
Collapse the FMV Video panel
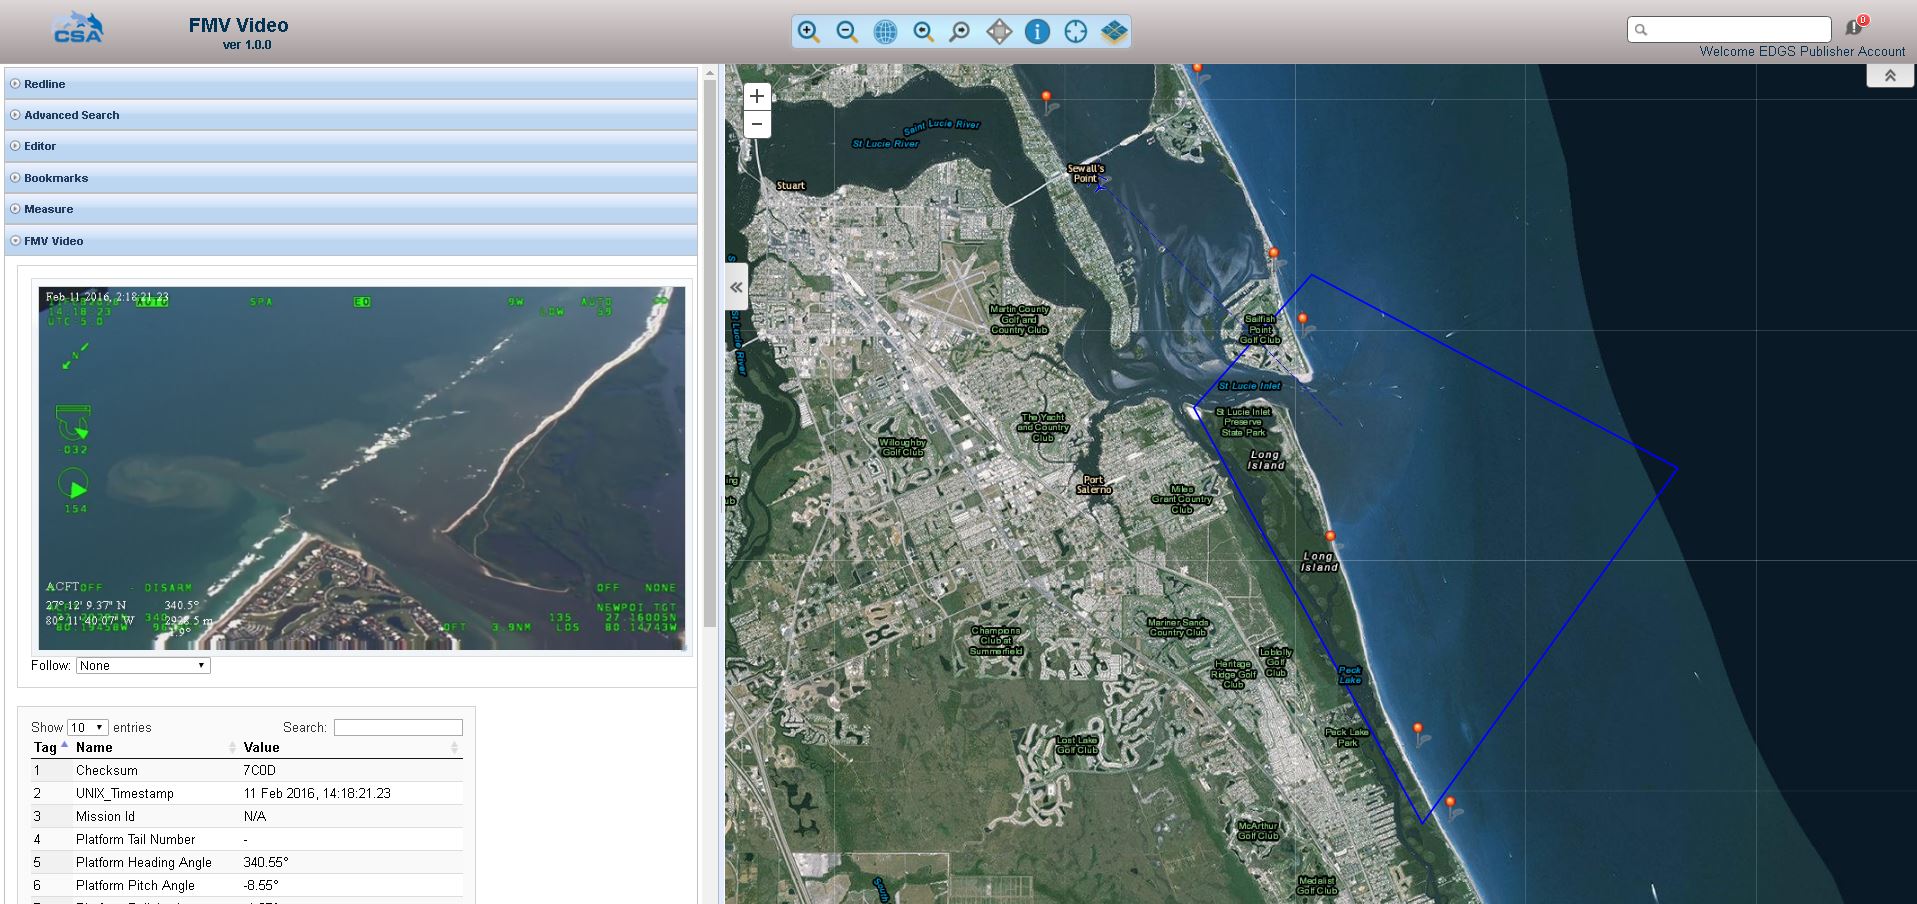point(351,241)
